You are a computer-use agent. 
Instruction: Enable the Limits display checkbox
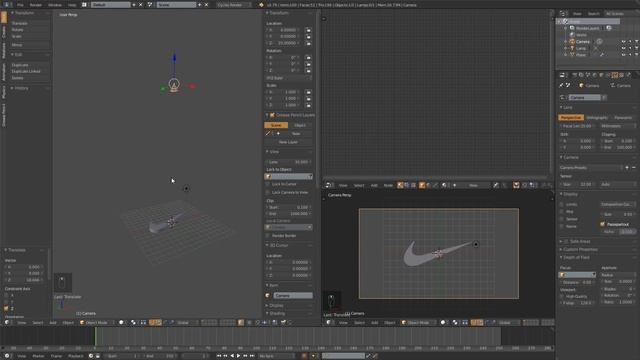tap(562, 204)
